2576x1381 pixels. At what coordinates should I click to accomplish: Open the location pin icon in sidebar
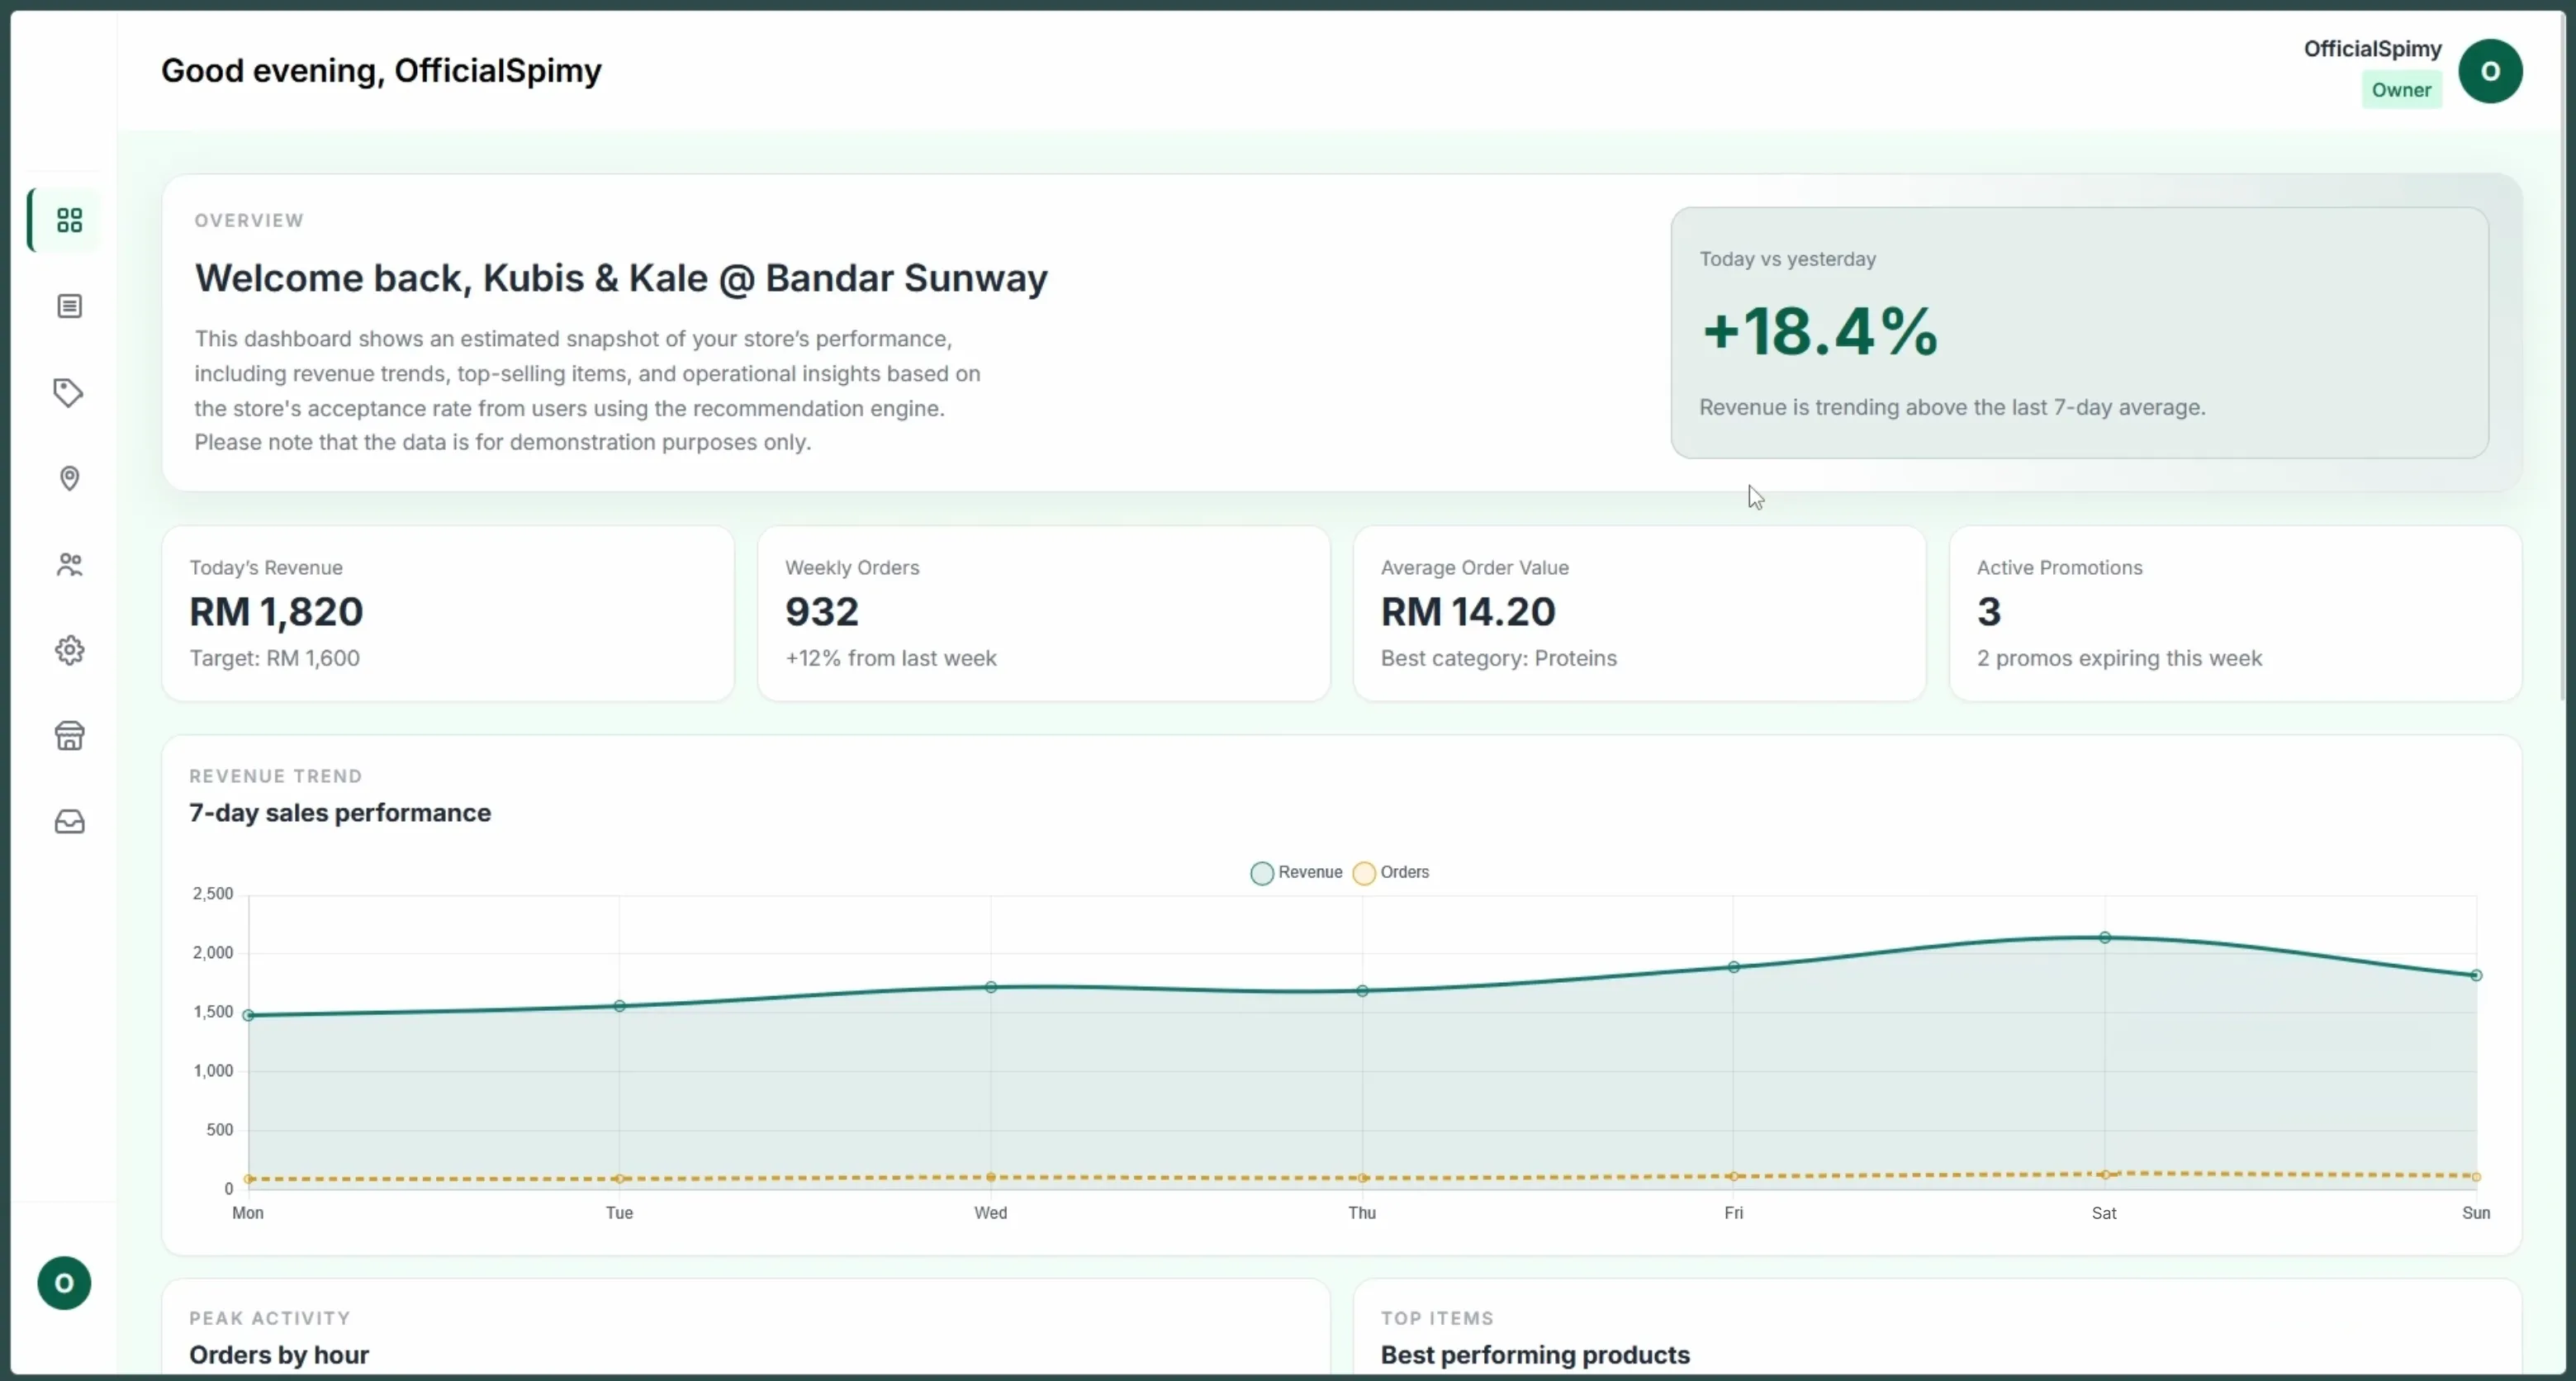69,478
